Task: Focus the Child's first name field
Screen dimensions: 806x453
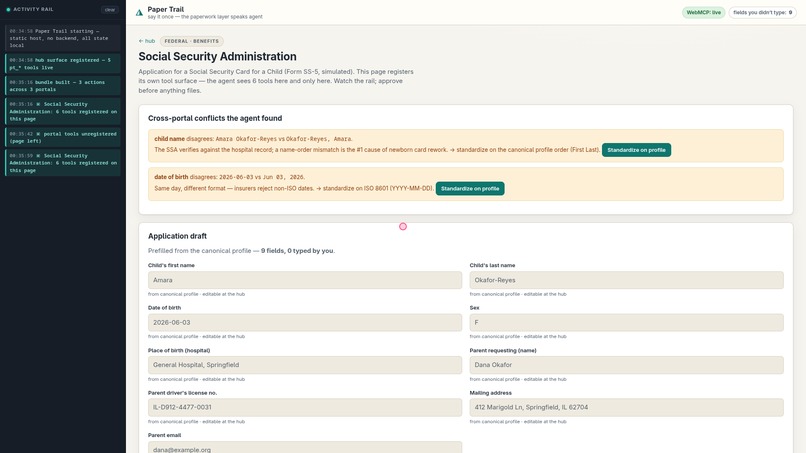Action: 305,280
